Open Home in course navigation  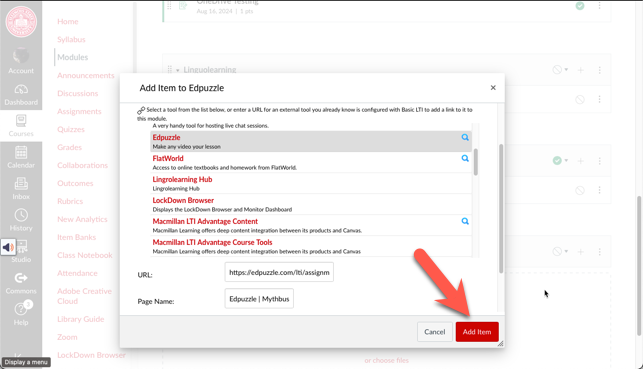68,21
